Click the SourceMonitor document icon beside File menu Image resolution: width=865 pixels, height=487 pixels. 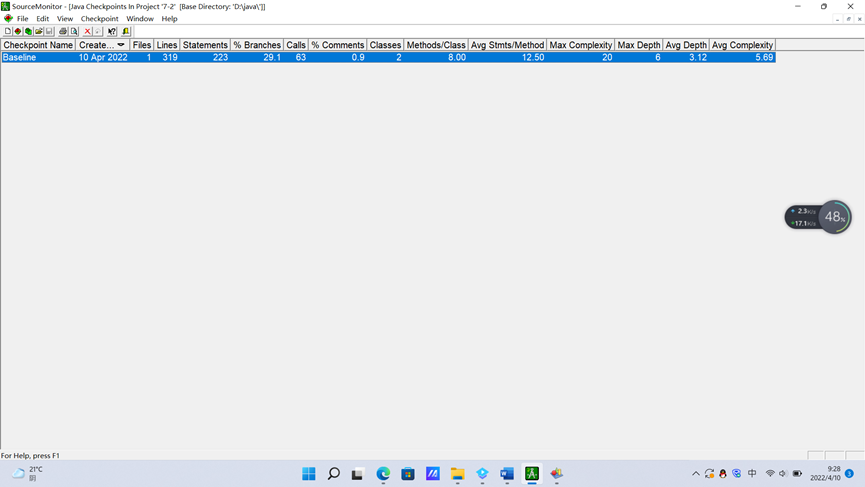[x=8, y=18]
